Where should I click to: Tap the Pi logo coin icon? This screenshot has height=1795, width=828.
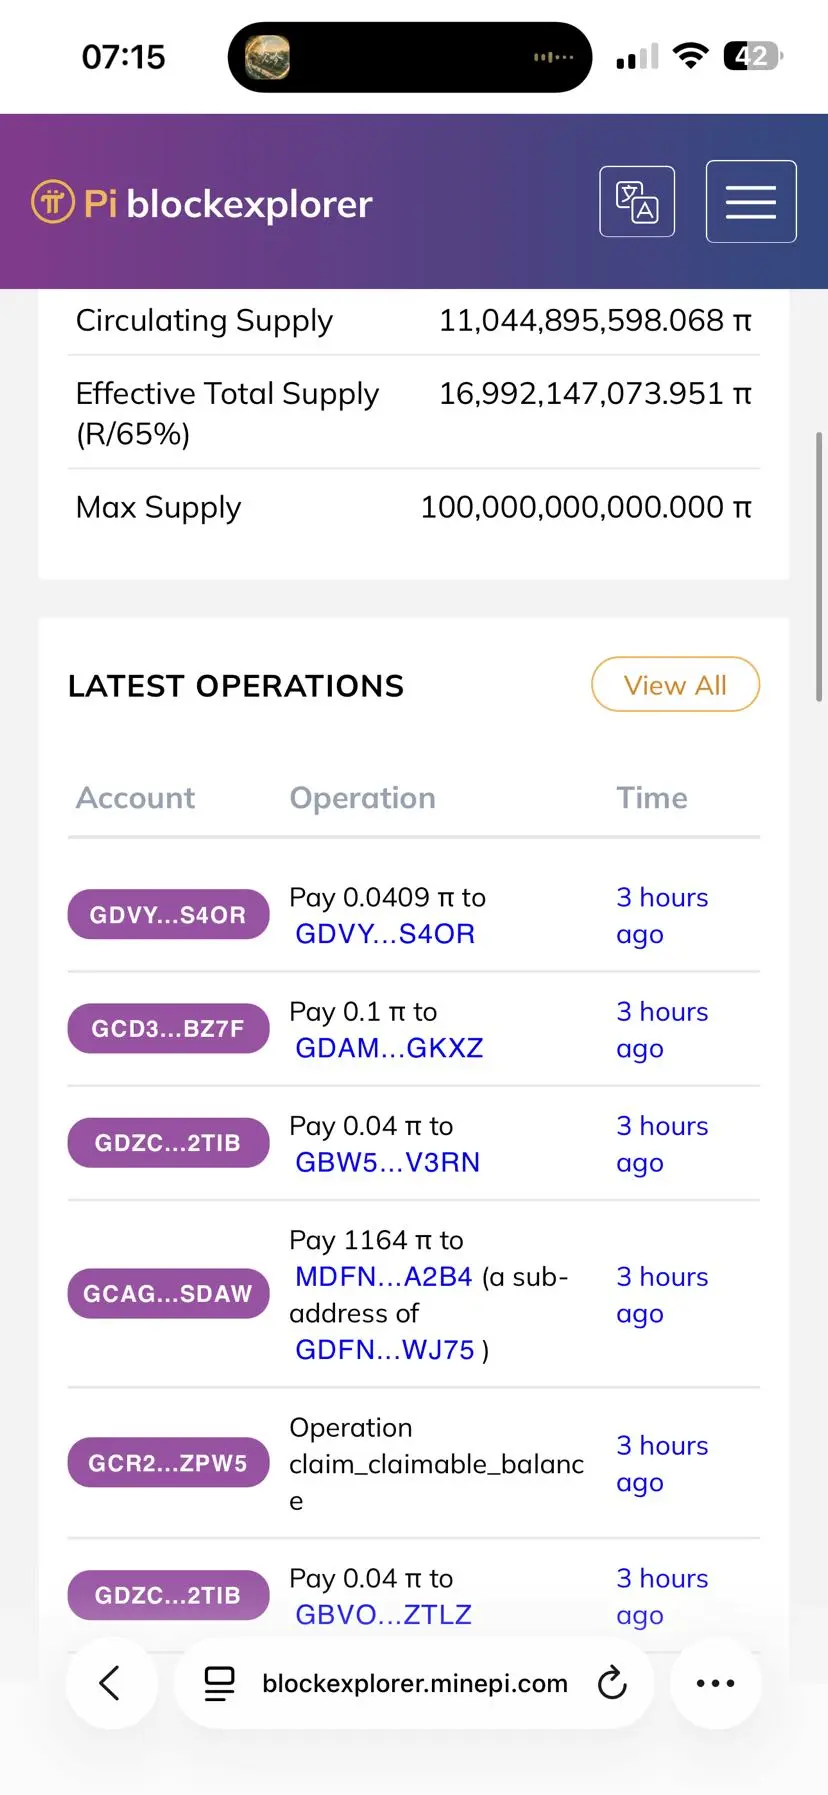tap(53, 203)
